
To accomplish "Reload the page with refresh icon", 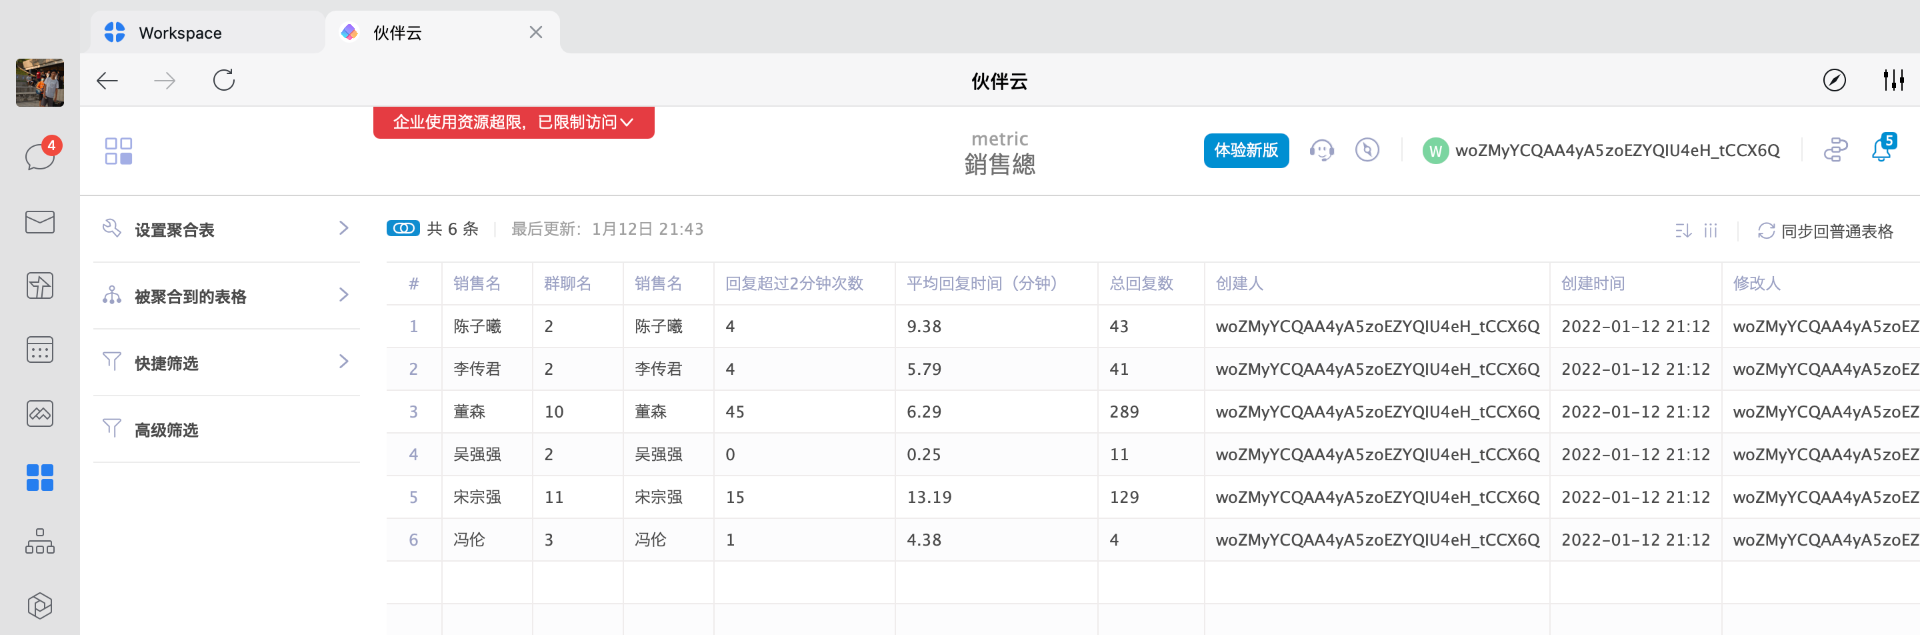I will pyautogui.click(x=224, y=80).
